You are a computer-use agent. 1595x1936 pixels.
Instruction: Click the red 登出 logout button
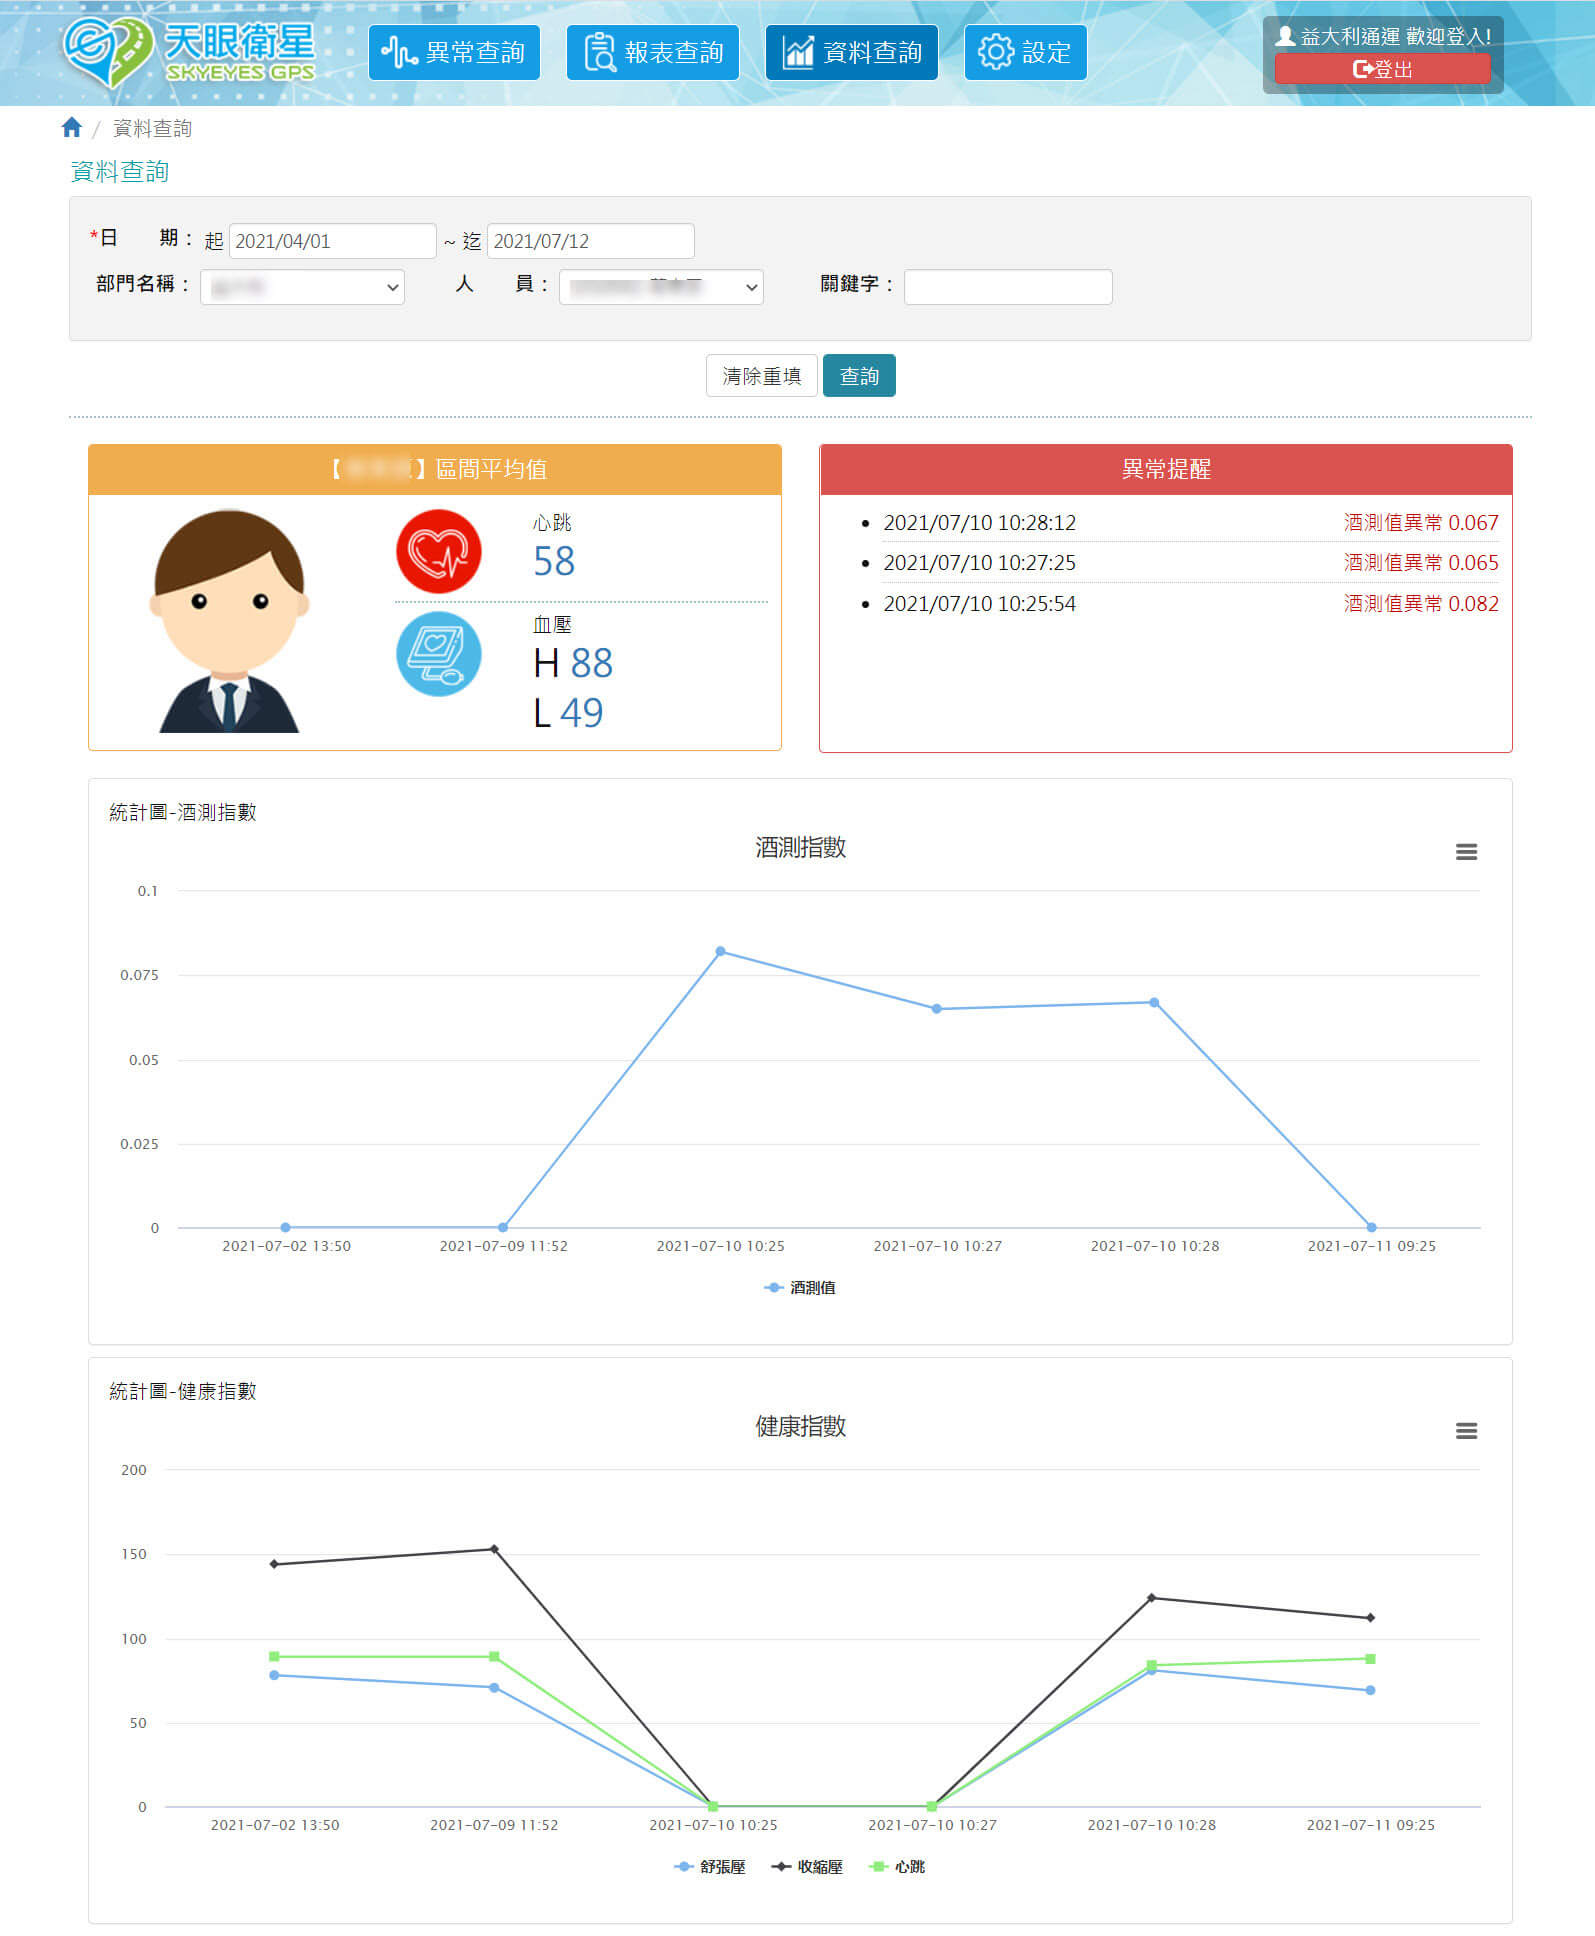point(1382,69)
